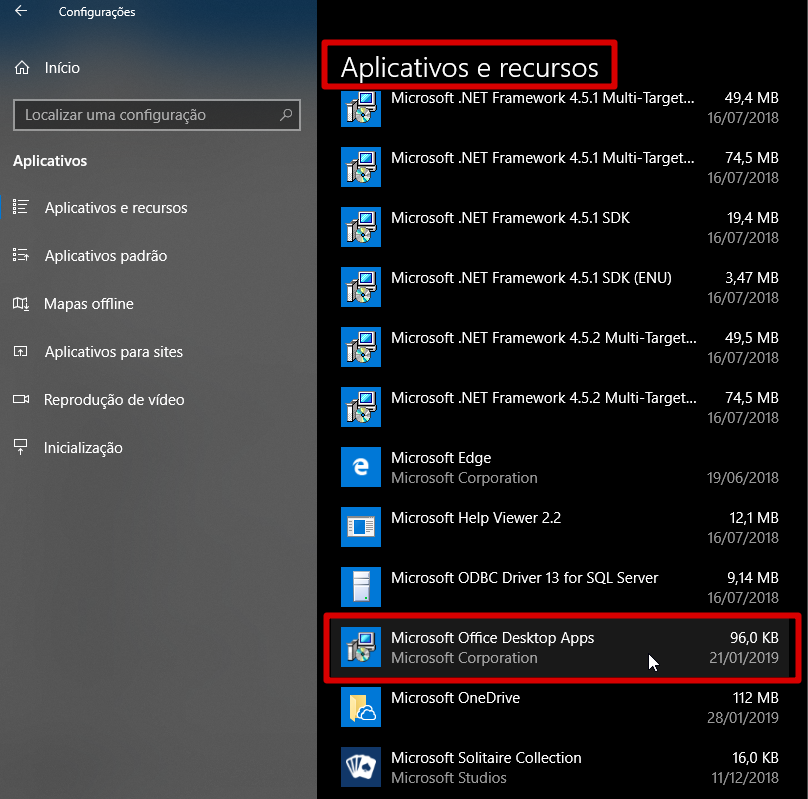
Task: Click the icon of the 74,5 MB .NET 4.5.2 entry
Action: [361, 407]
